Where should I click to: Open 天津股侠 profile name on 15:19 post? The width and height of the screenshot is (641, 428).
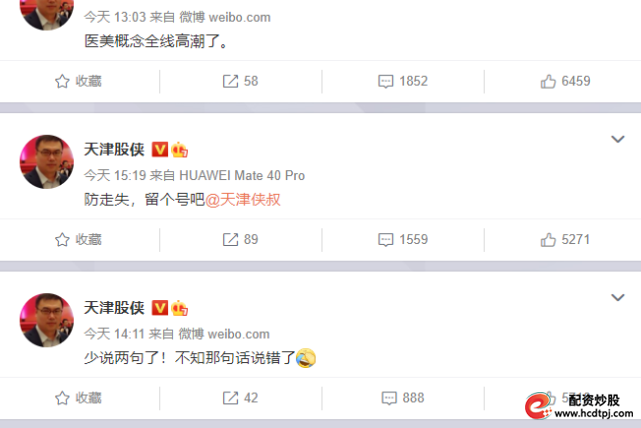click(114, 149)
